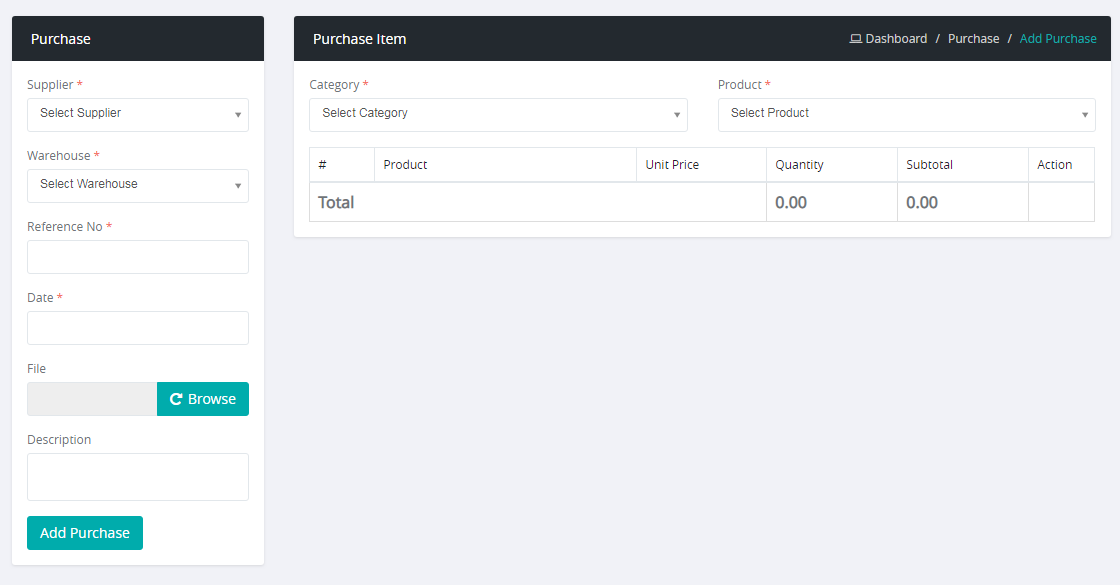Open the Select Supplier dropdown
The image size is (1120, 585).
[138, 114]
